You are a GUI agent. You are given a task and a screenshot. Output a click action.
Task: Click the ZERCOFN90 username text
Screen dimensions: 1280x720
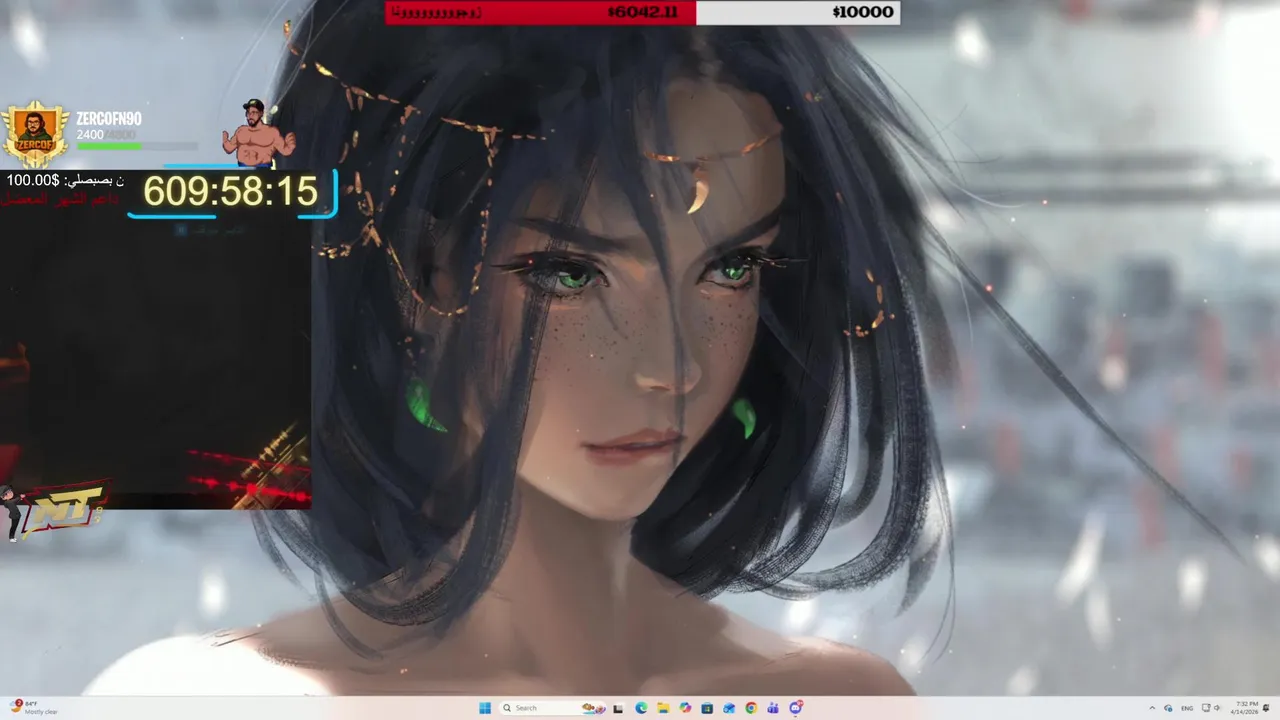pos(109,119)
